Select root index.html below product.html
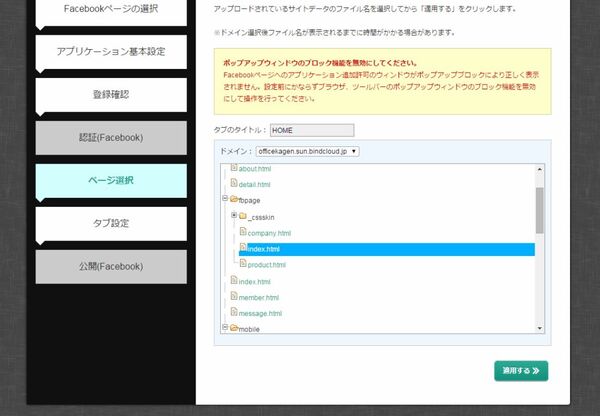The image size is (600, 416). coord(254,282)
